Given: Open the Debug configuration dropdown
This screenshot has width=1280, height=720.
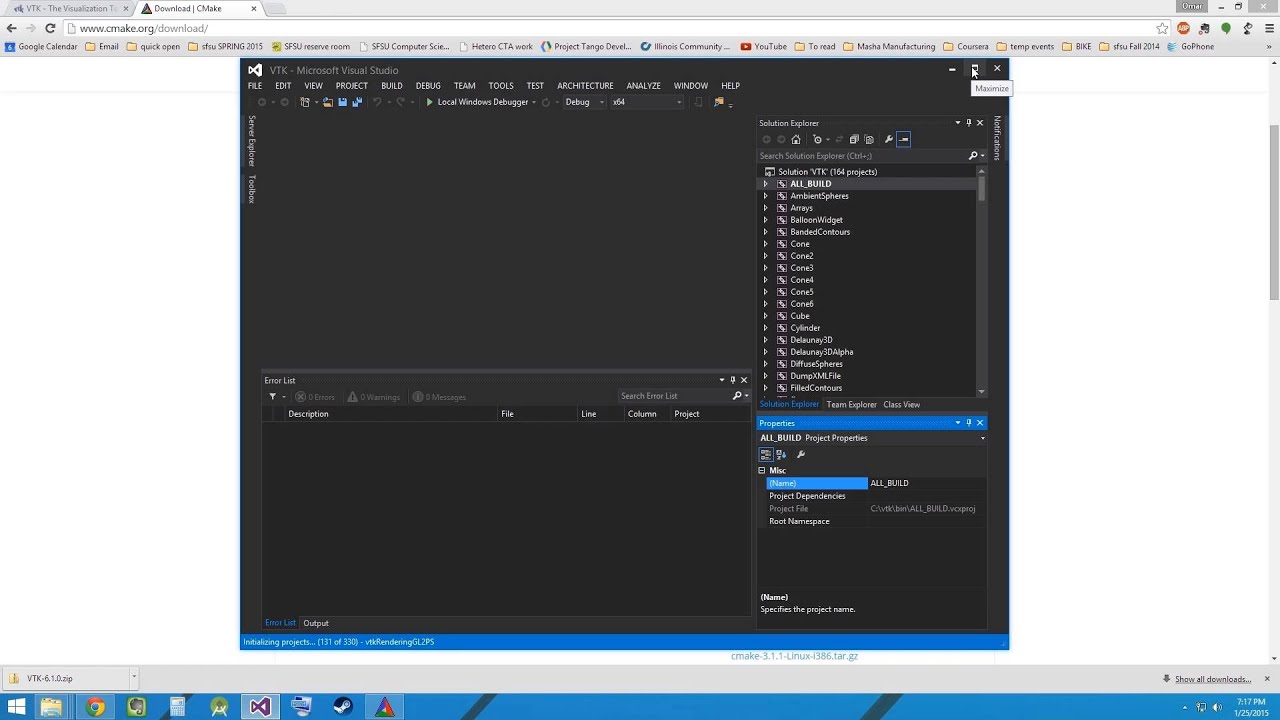Looking at the screenshot, I should click(x=584, y=102).
